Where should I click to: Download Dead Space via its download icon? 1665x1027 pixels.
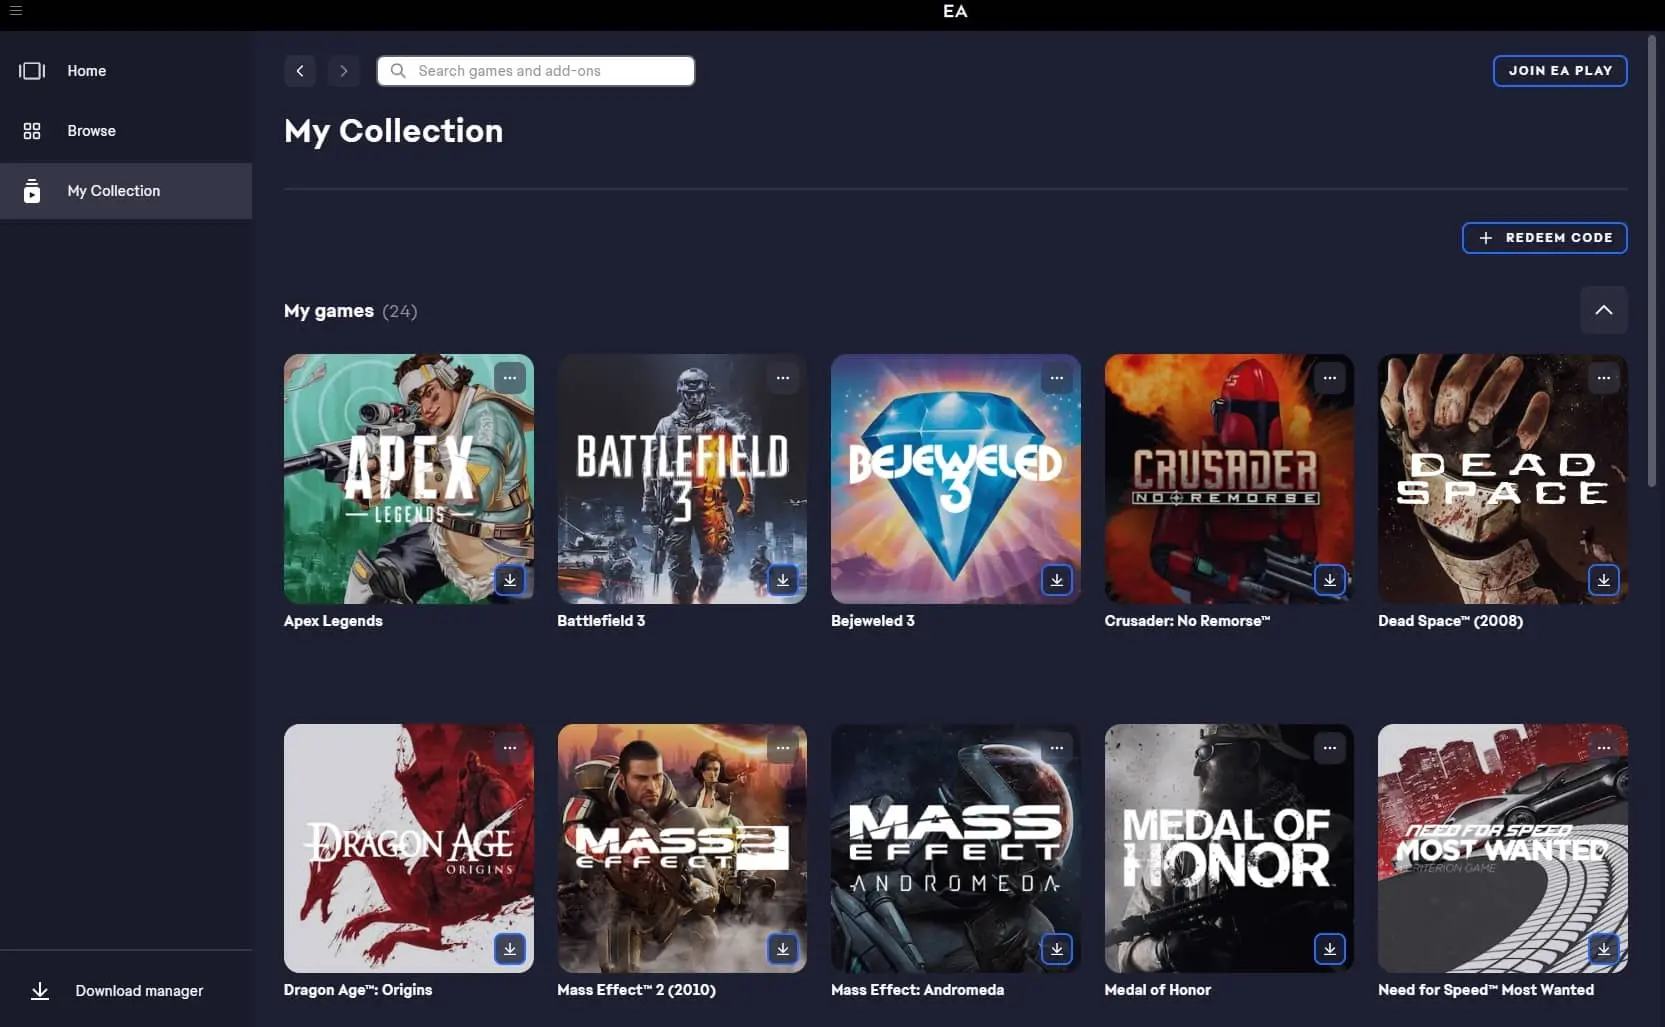pyautogui.click(x=1604, y=580)
